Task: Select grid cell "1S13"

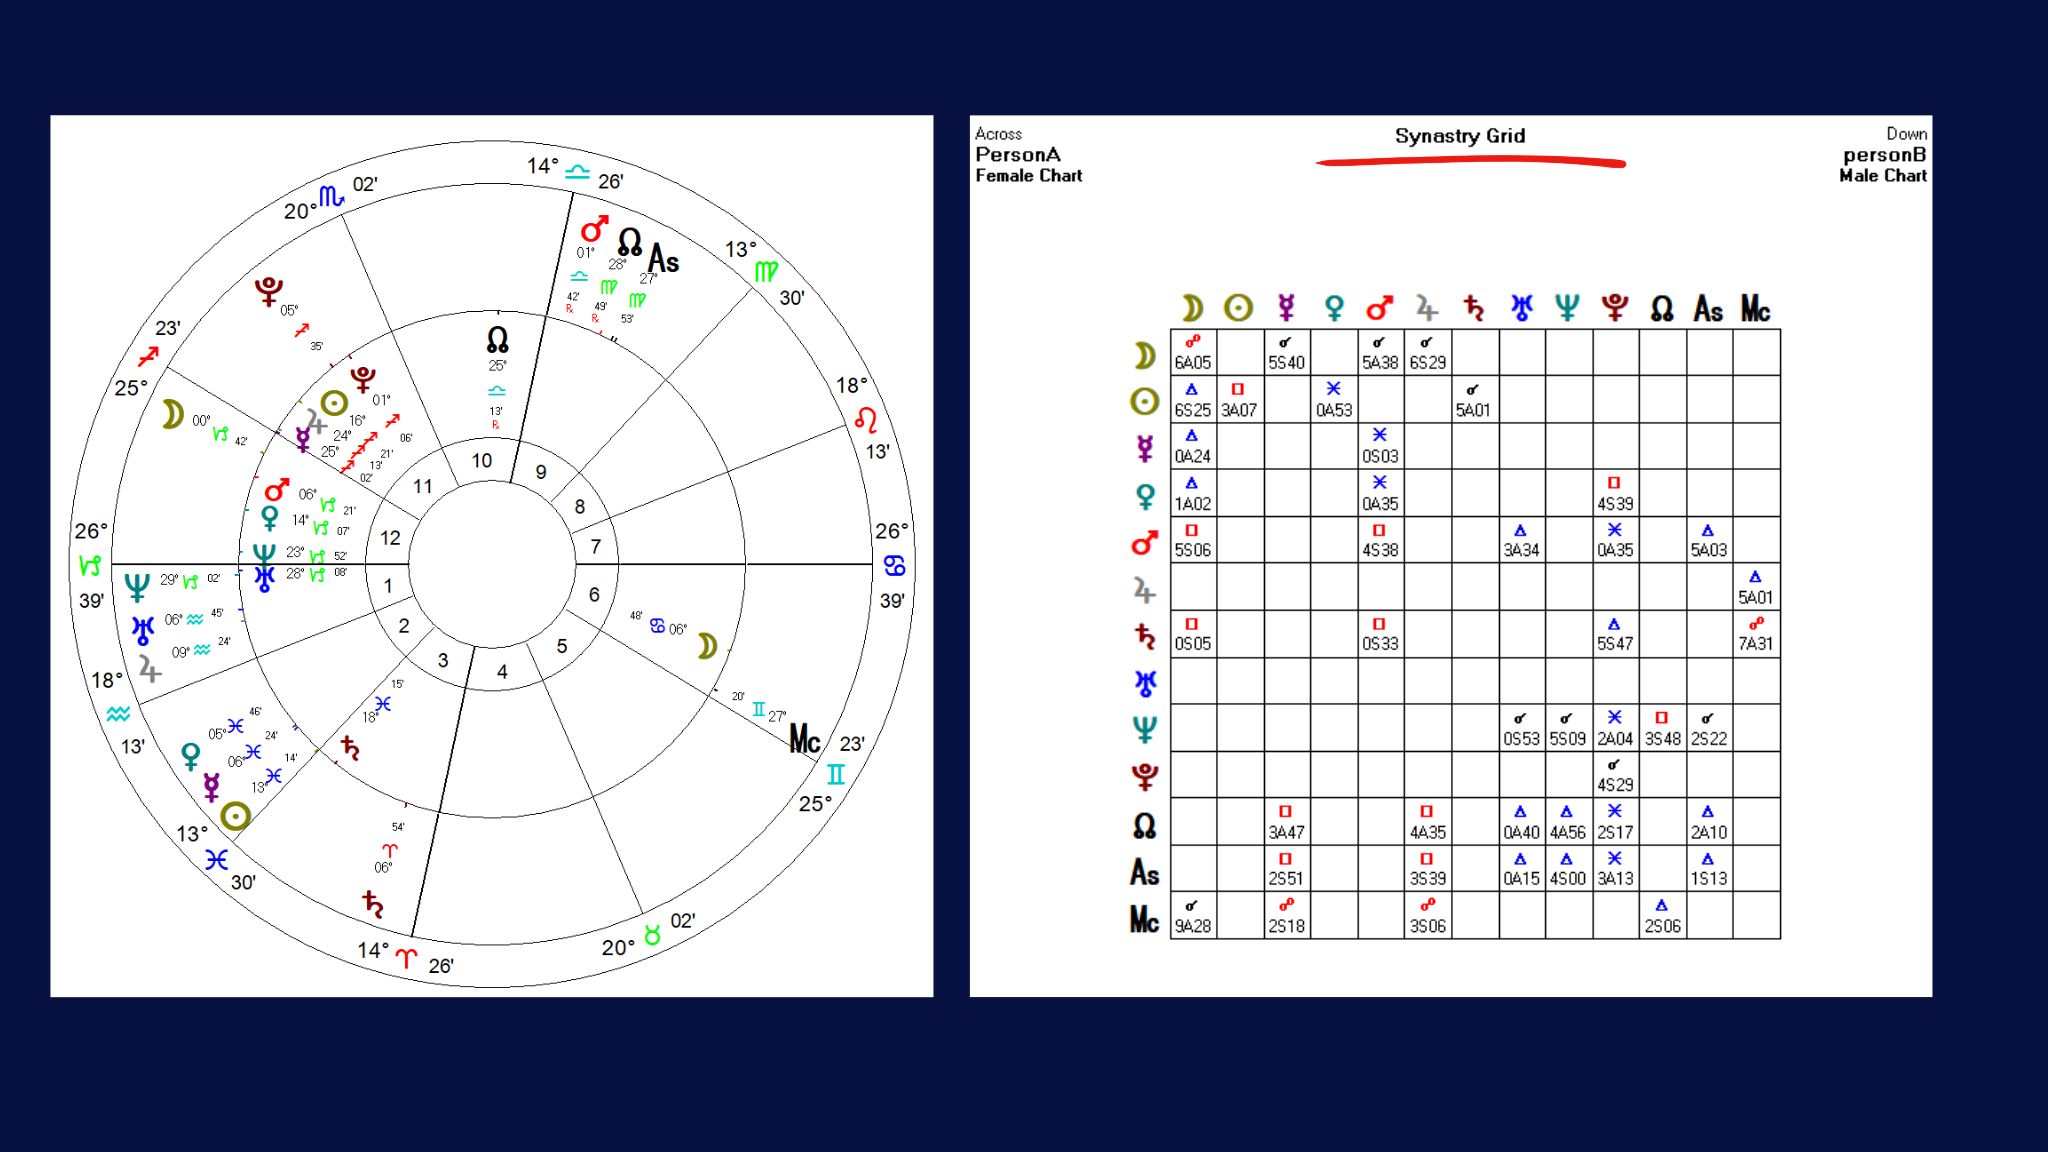Action: tap(1709, 869)
